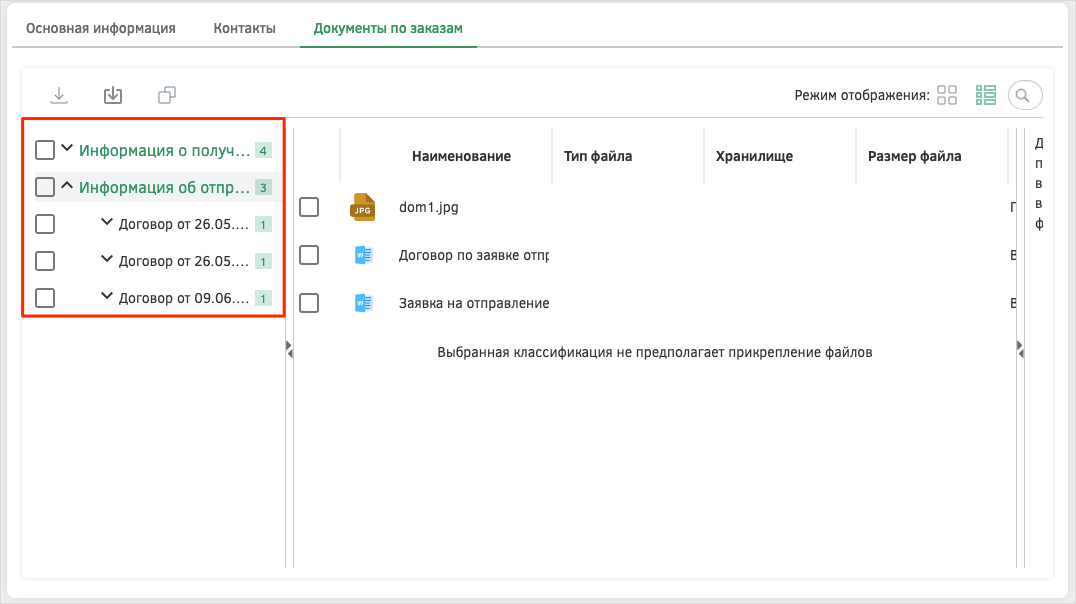This screenshot has height=604, width=1076.
Task: Select the dom1.jpg file checkbox
Action: coord(309,207)
